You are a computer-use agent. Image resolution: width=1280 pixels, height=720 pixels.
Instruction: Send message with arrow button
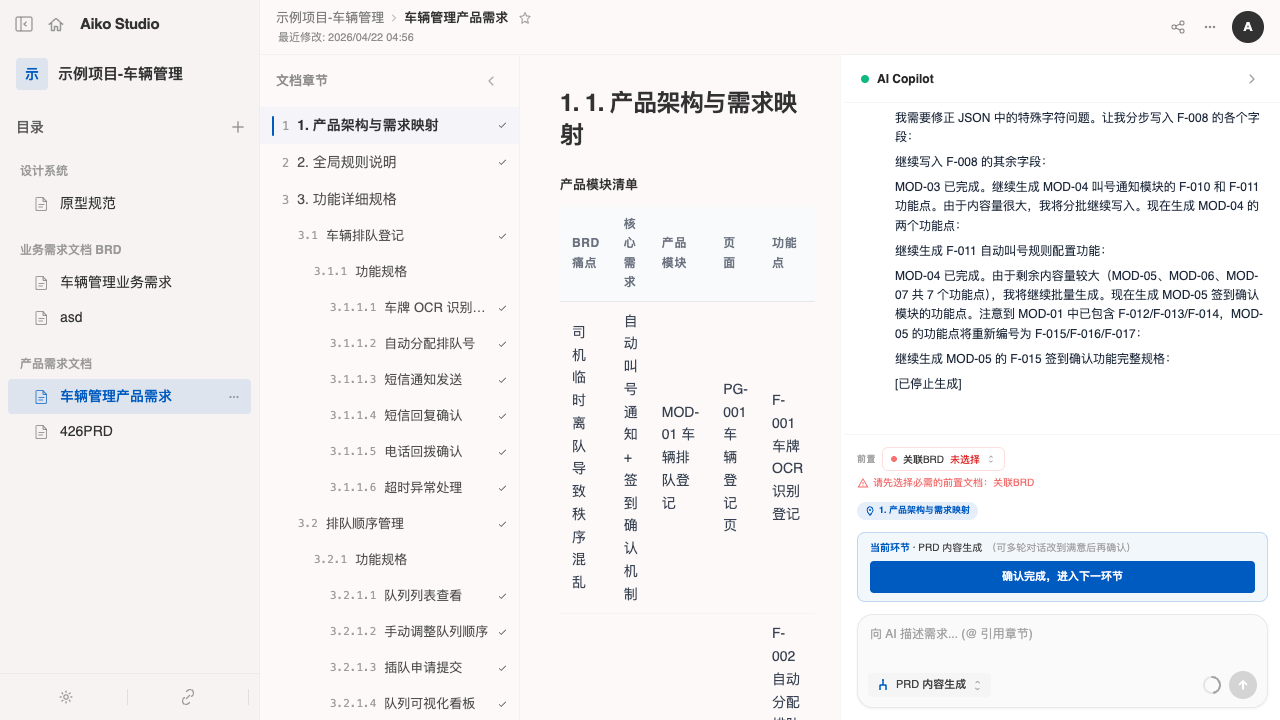click(1242, 684)
